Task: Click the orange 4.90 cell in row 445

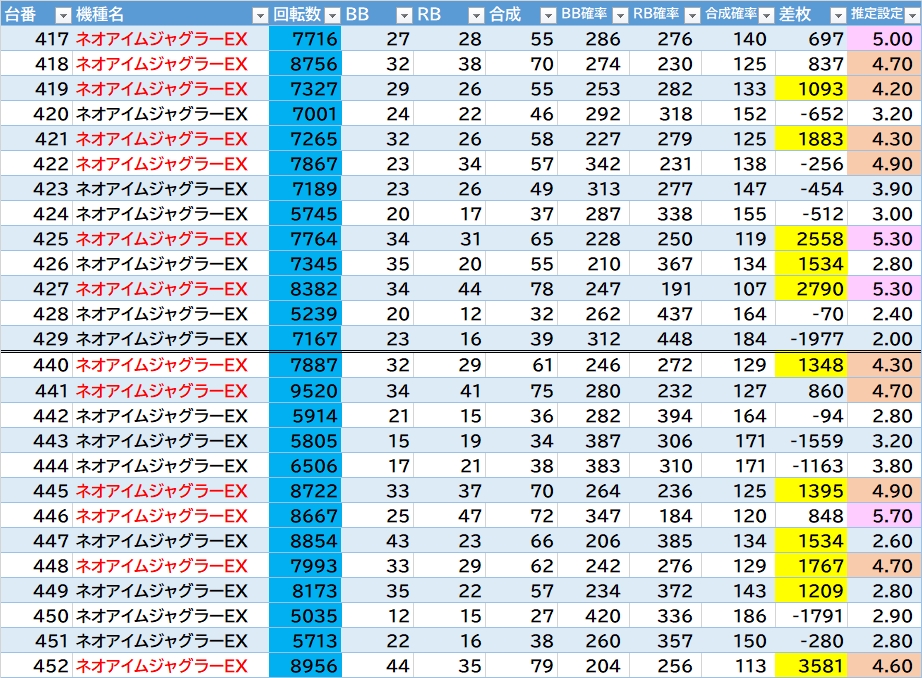Action: tap(883, 491)
